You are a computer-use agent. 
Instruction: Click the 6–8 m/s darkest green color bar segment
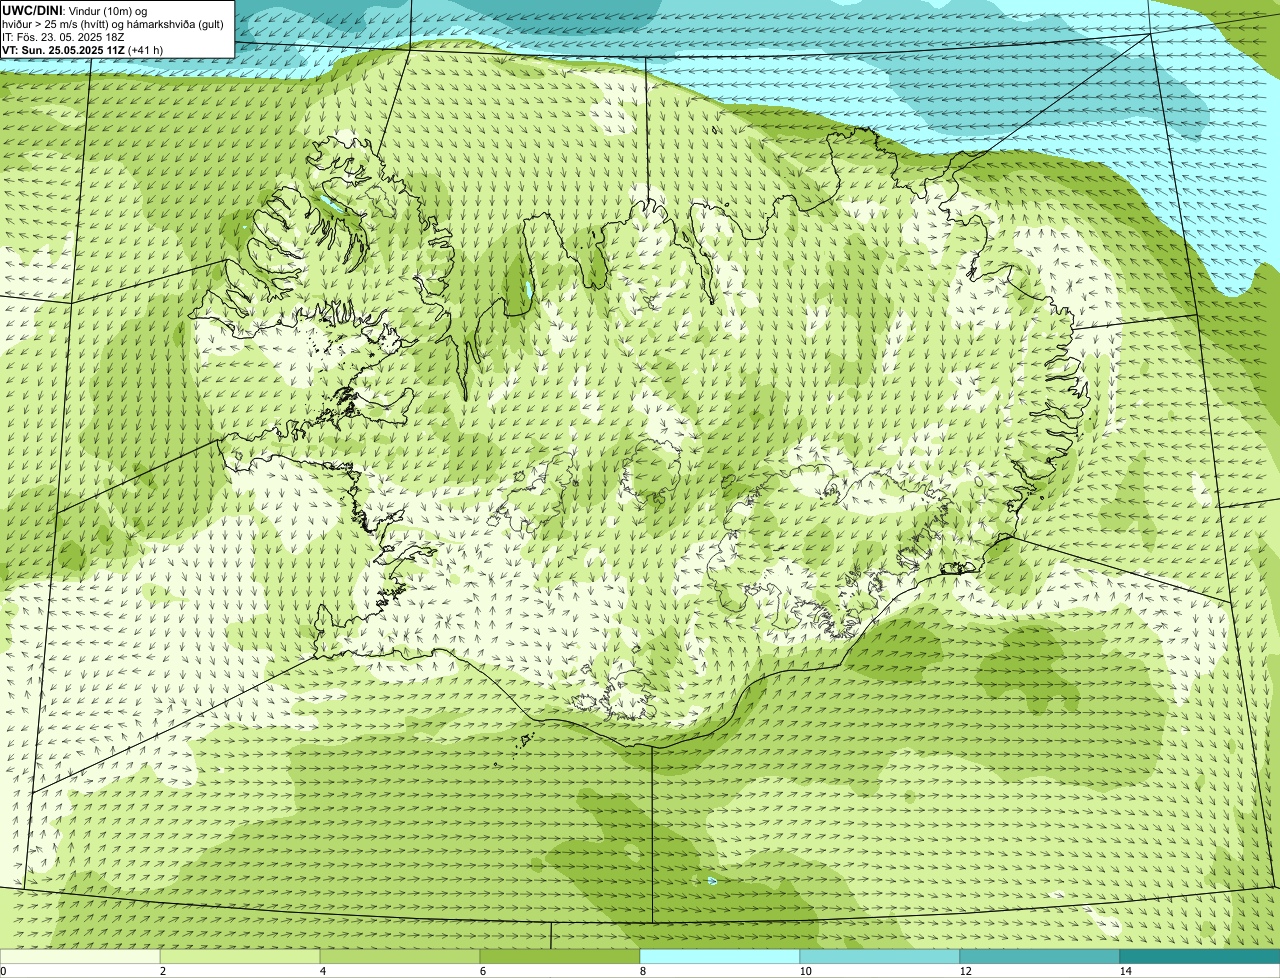(x=560, y=956)
